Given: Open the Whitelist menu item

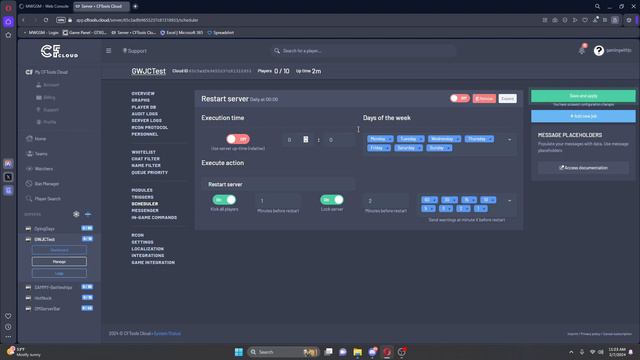Looking at the screenshot, I should click(x=143, y=152).
